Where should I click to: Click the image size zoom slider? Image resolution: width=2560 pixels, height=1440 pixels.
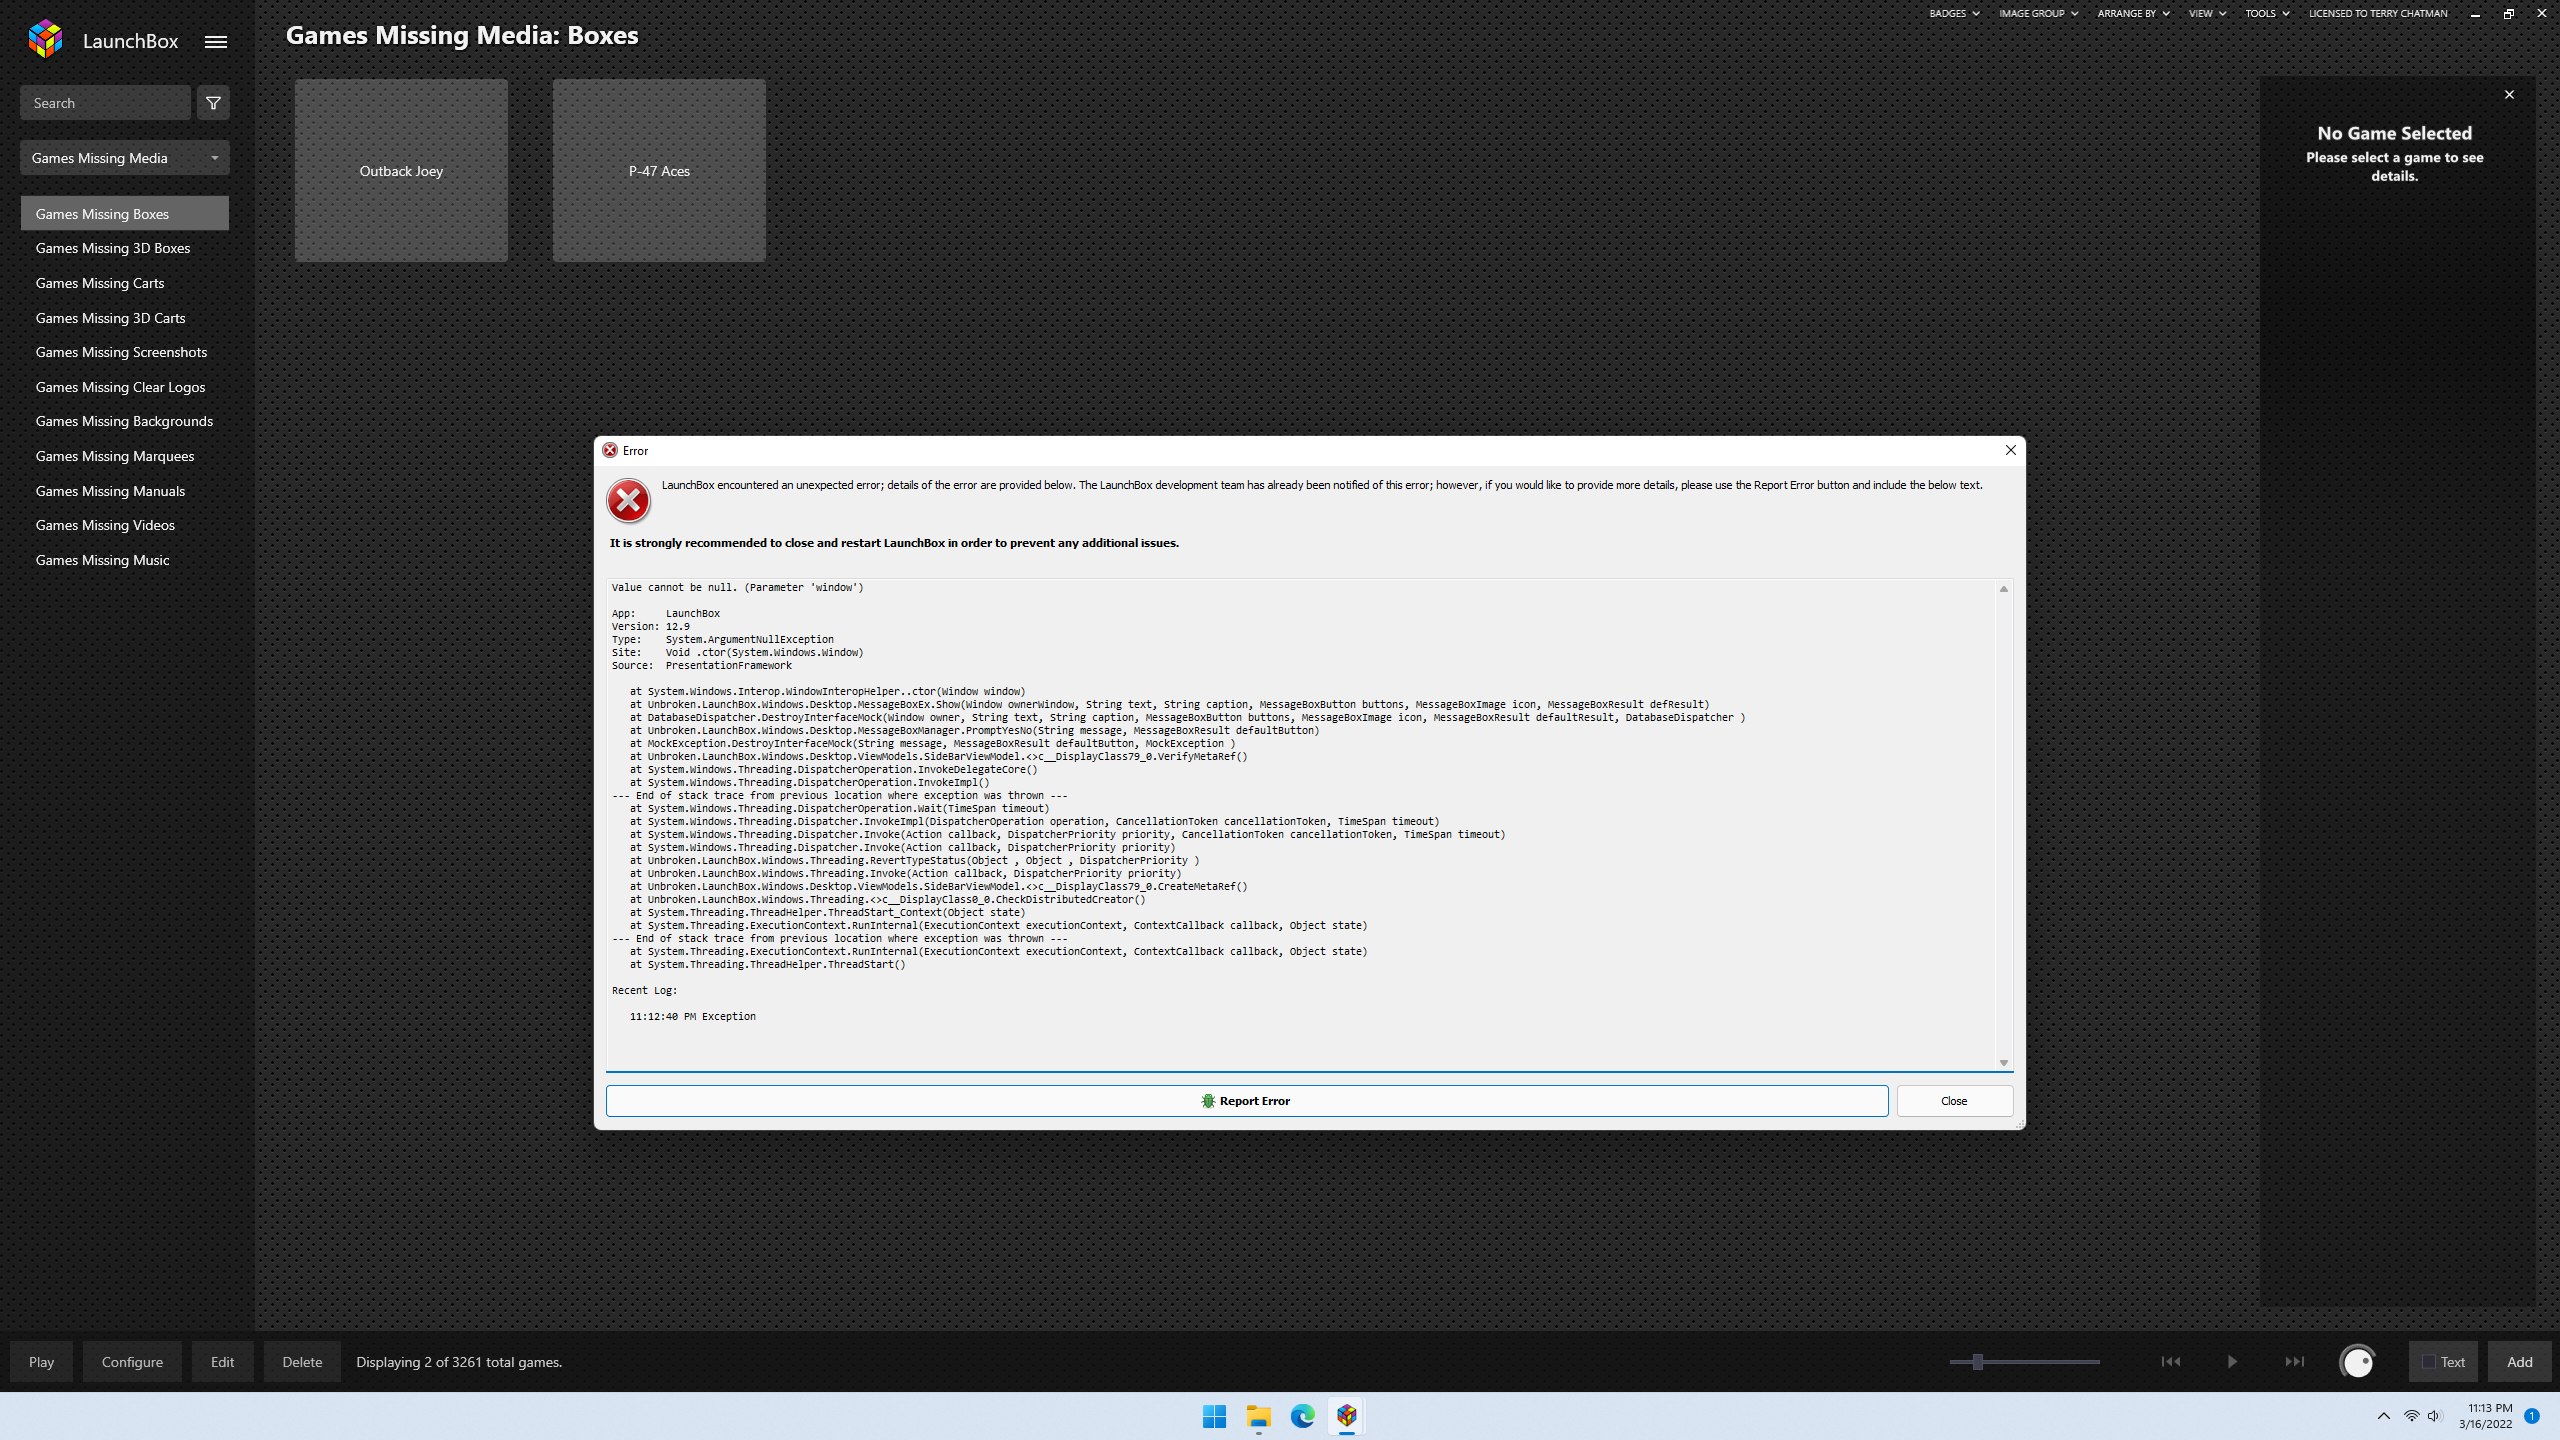click(x=2025, y=1362)
